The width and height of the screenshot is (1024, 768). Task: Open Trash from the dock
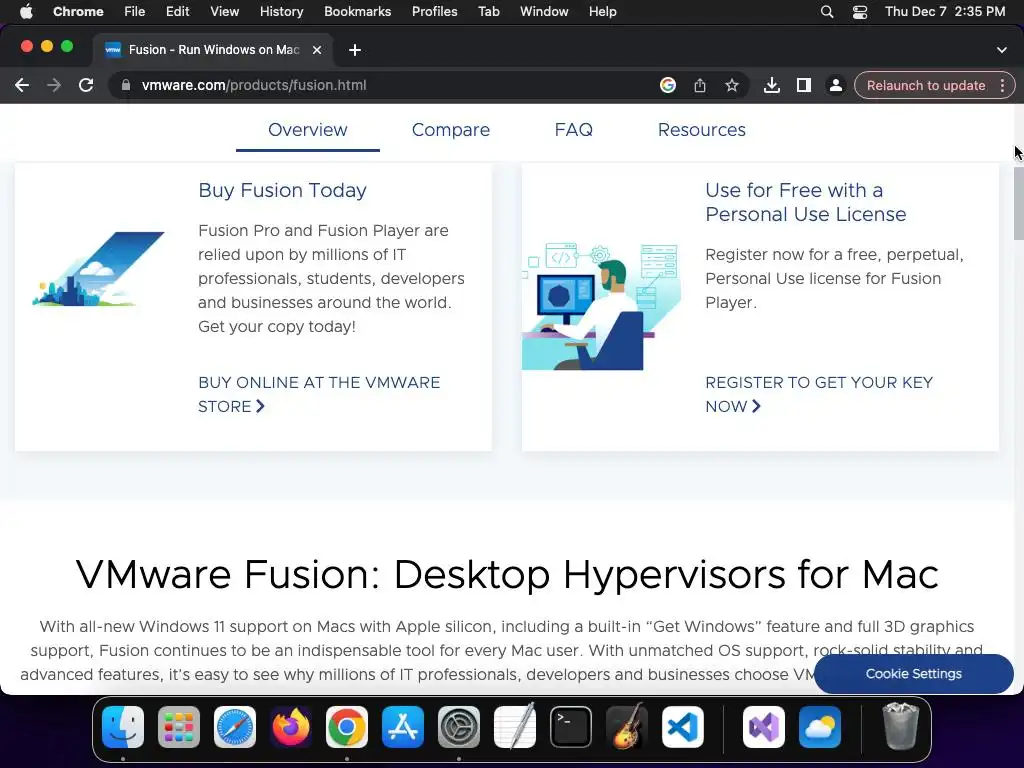[901, 726]
